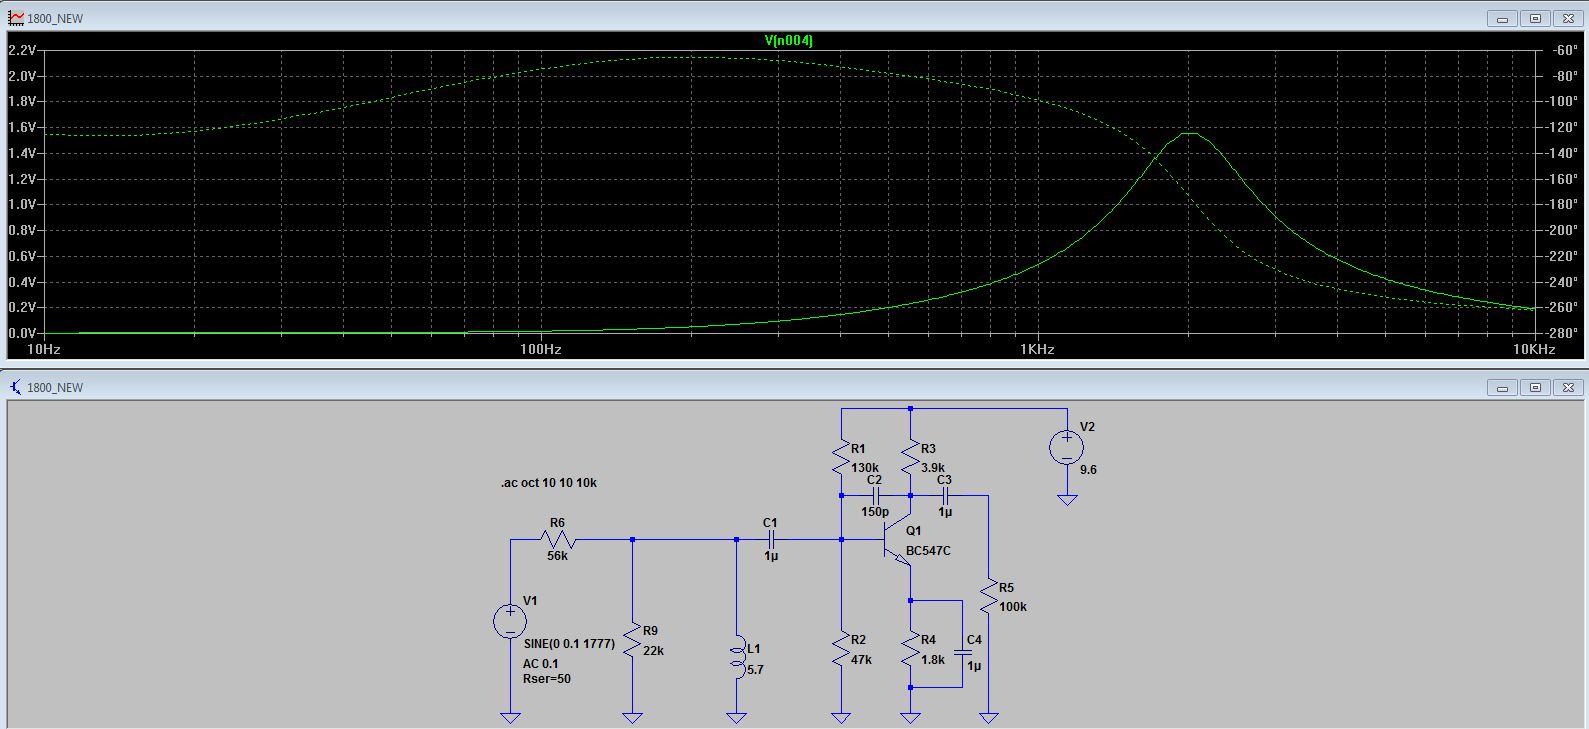Click the waveform icon in plot title bar
This screenshot has width=1589, height=729.
coord(16,18)
